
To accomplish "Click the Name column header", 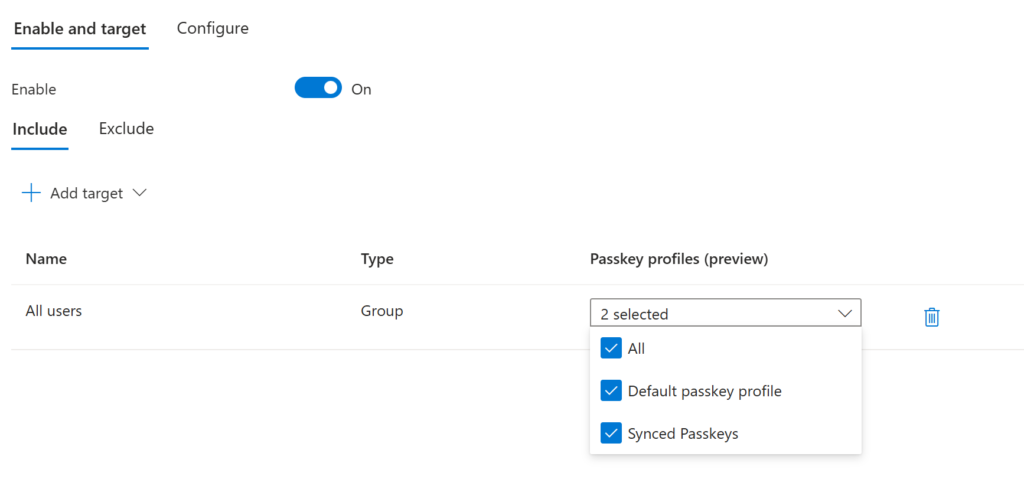I will [46, 259].
